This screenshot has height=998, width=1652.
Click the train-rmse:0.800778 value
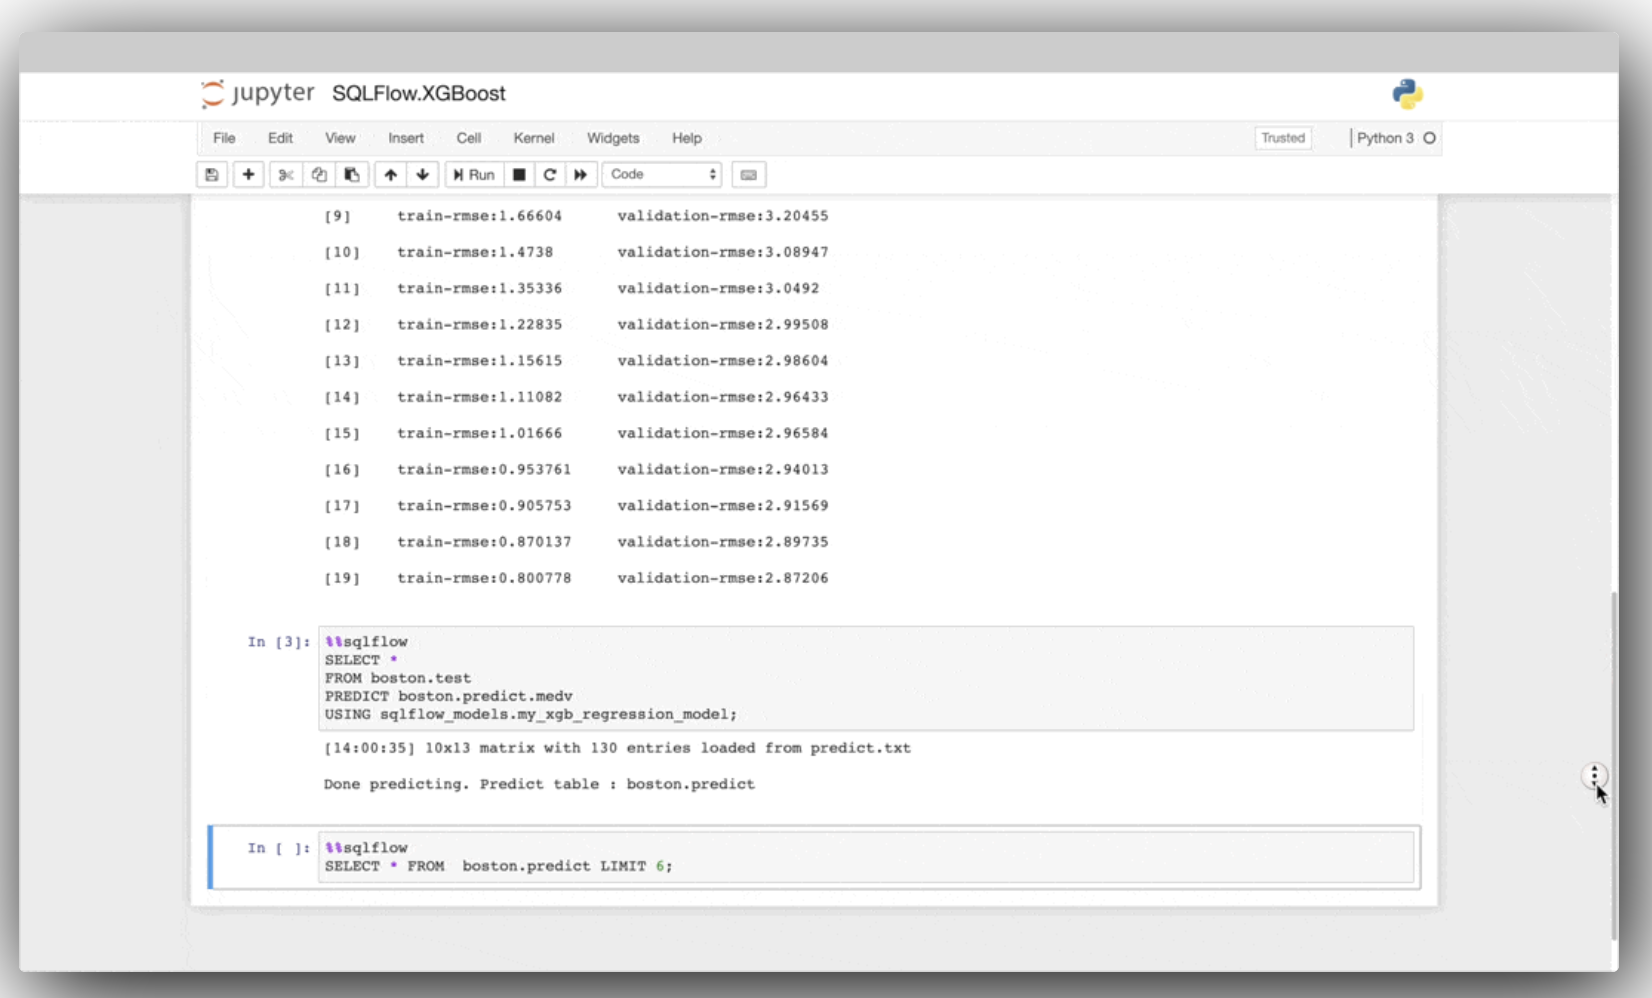pyautogui.click(x=484, y=578)
